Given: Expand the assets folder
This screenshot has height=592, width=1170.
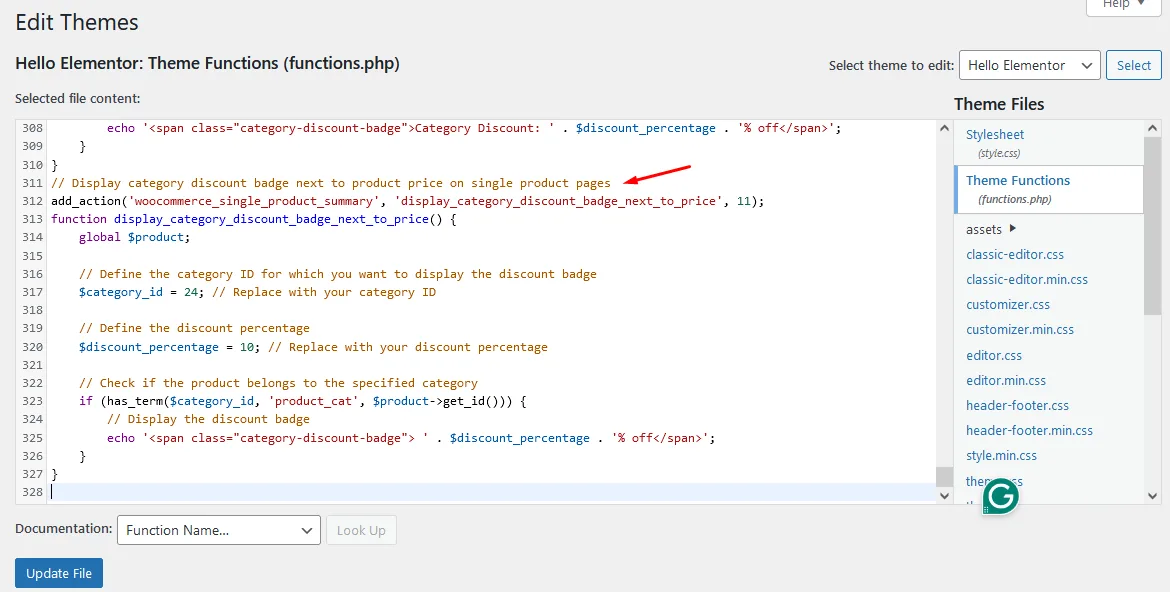Looking at the screenshot, I should 991,229.
